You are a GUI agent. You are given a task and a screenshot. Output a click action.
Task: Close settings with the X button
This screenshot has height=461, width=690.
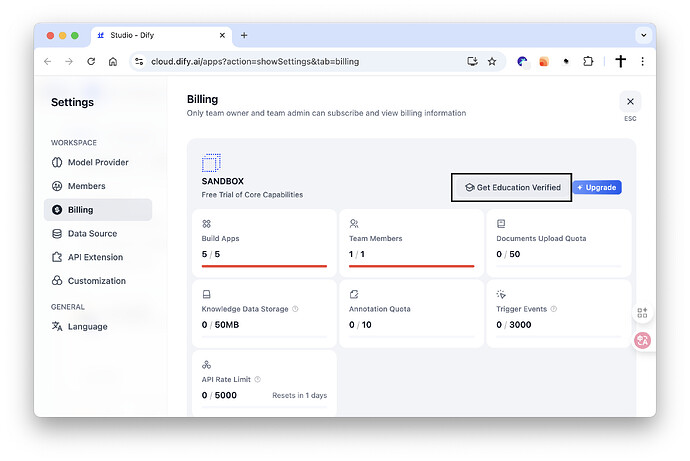[x=630, y=101]
